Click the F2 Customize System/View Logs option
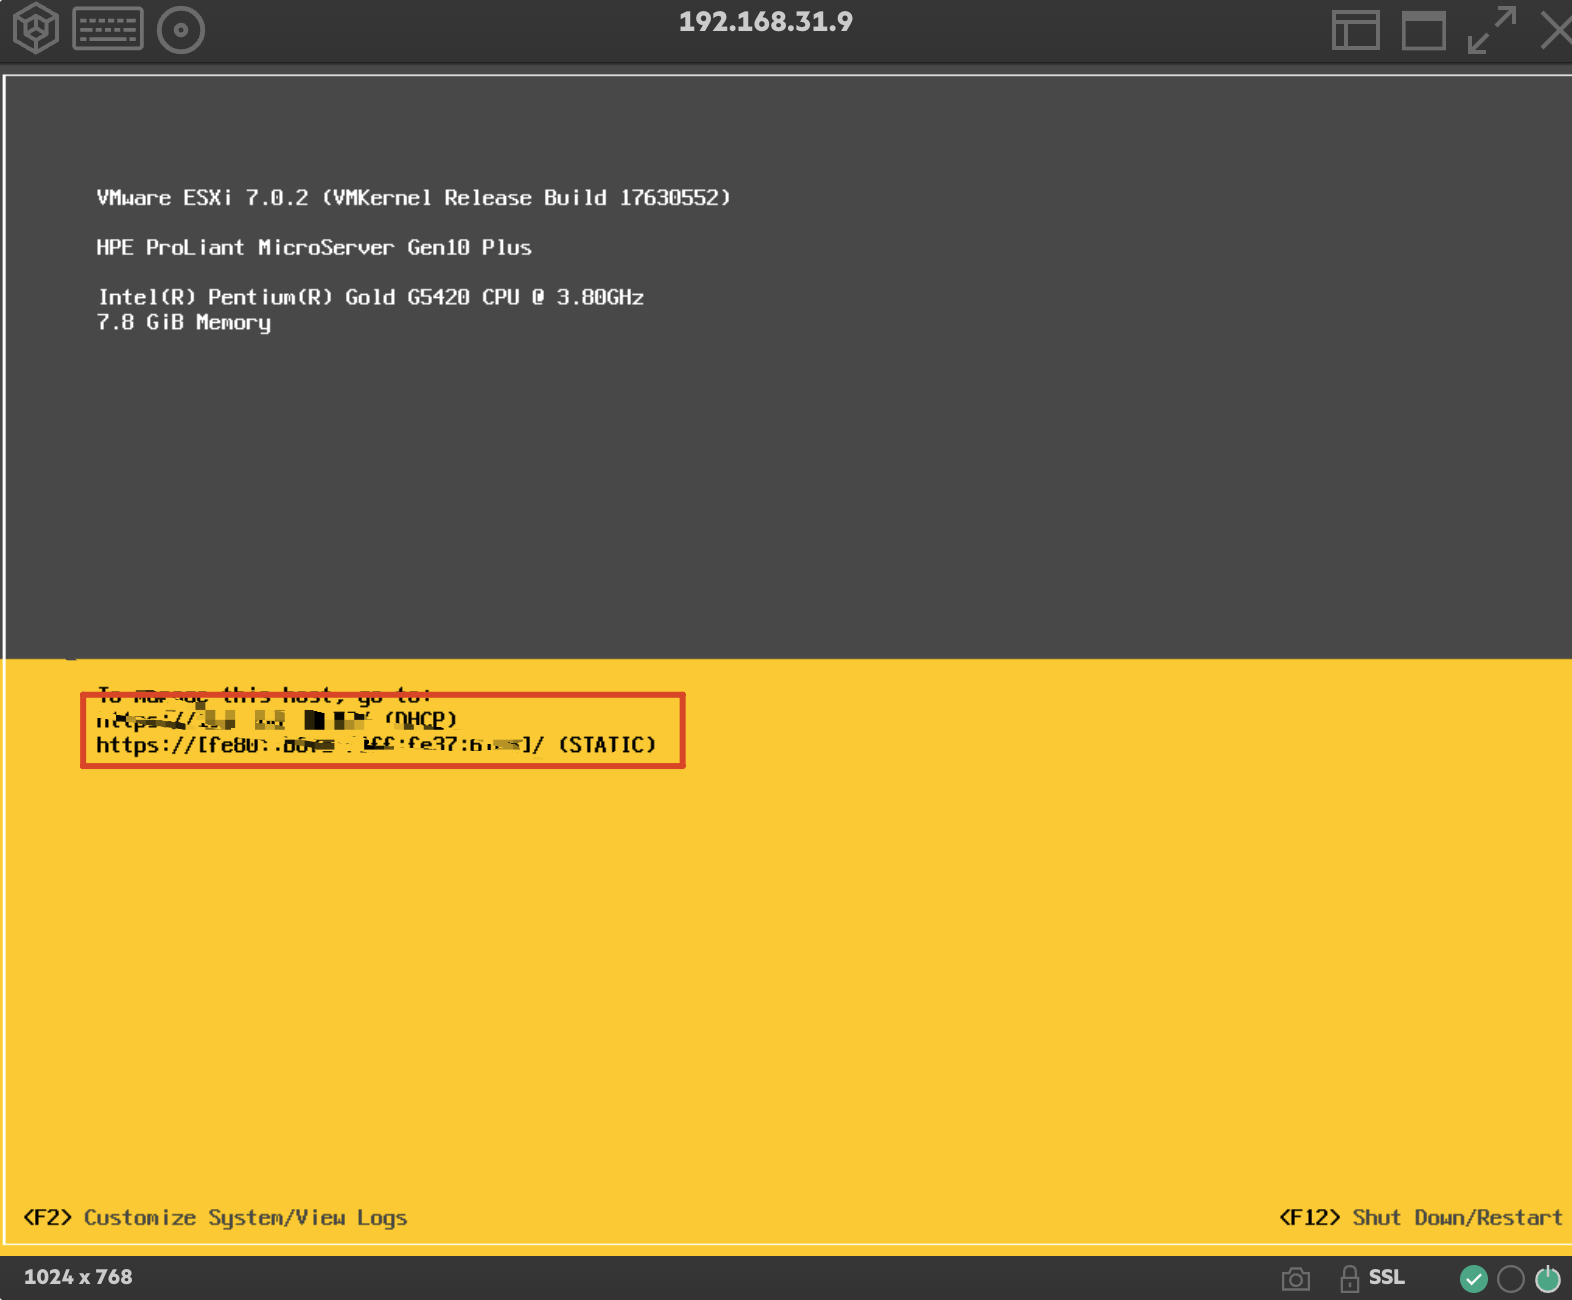The height and width of the screenshot is (1300, 1572). coord(215,1218)
